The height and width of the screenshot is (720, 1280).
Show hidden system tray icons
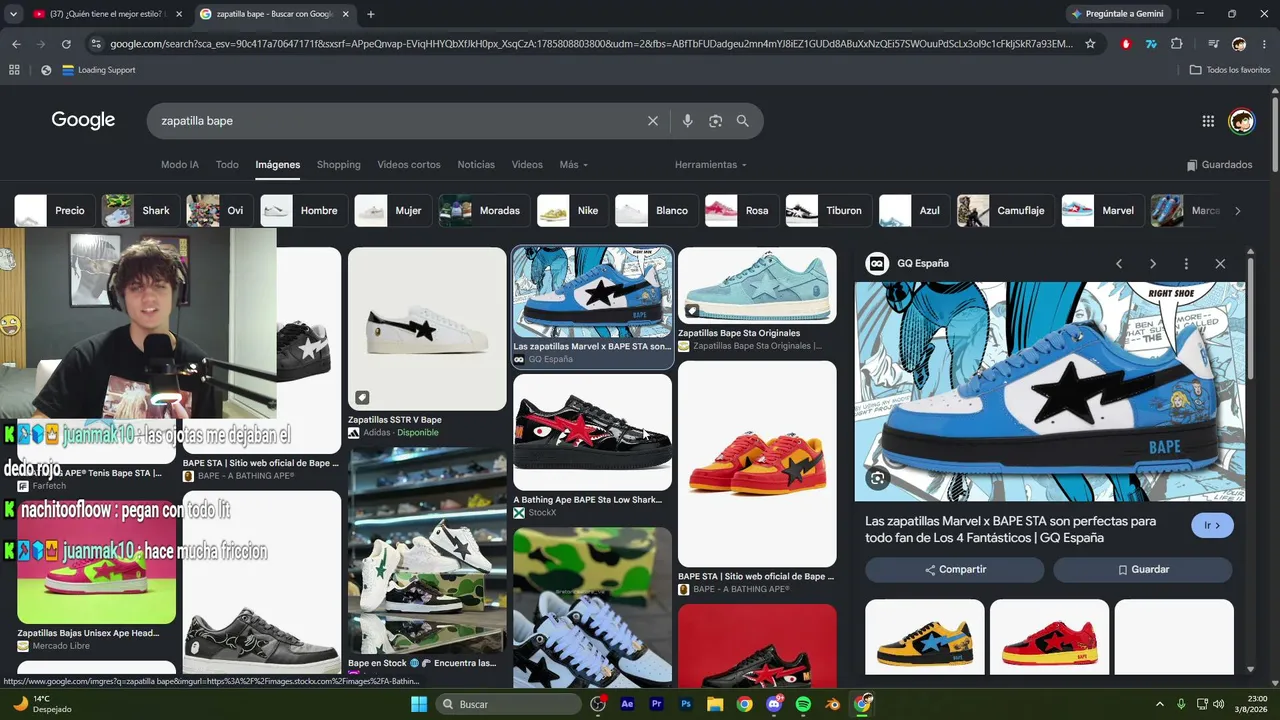pyautogui.click(x=1161, y=704)
